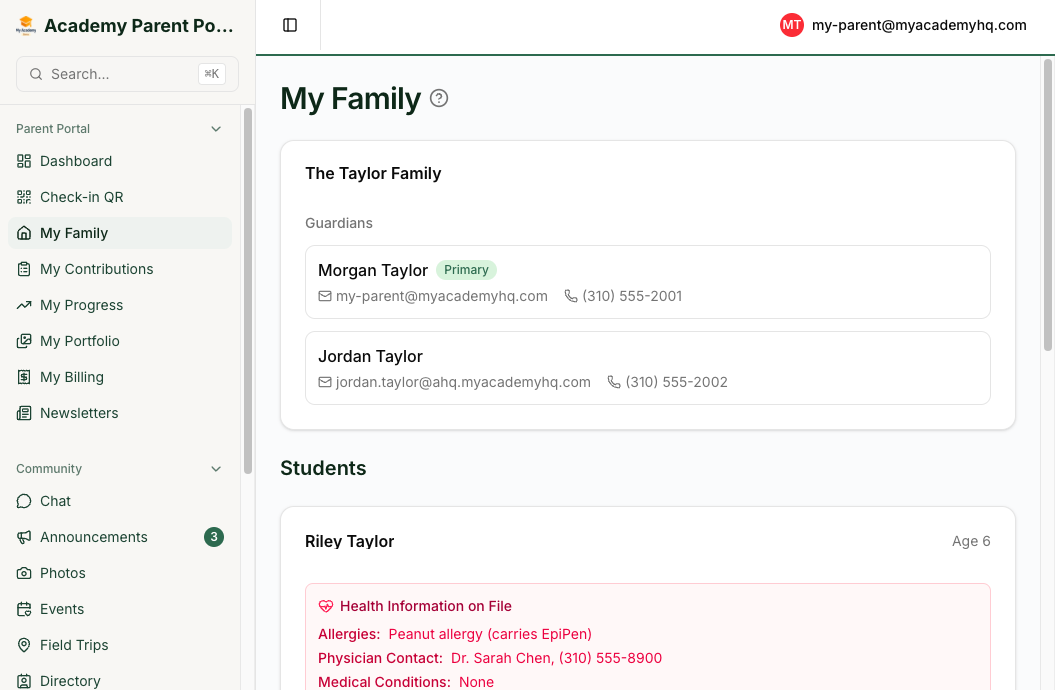Click phone number (310) 555-2002
The image size is (1055, 690).
coord(676,382)
